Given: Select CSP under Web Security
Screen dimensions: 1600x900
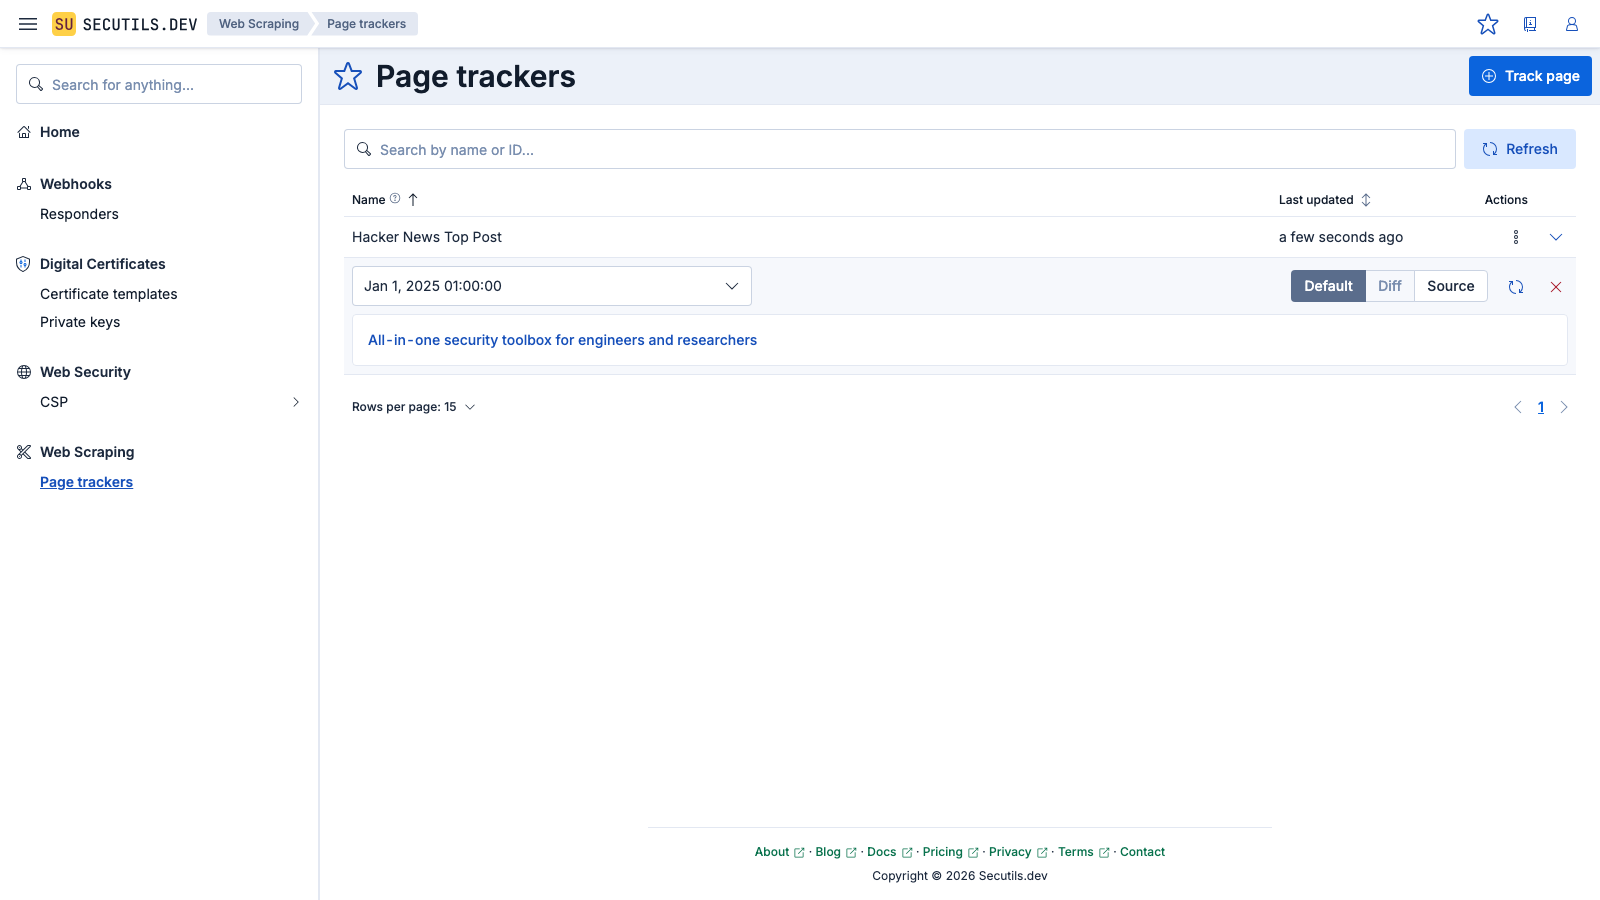Looking at the screenshot, I should tap(53, 402).
